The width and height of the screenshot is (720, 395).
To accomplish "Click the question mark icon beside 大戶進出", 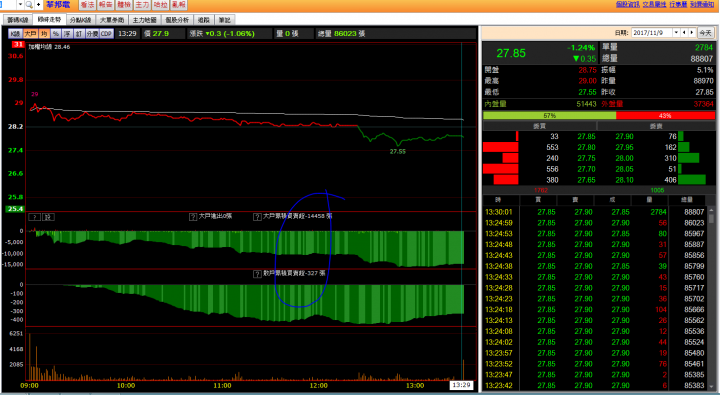I will [193, 217].
